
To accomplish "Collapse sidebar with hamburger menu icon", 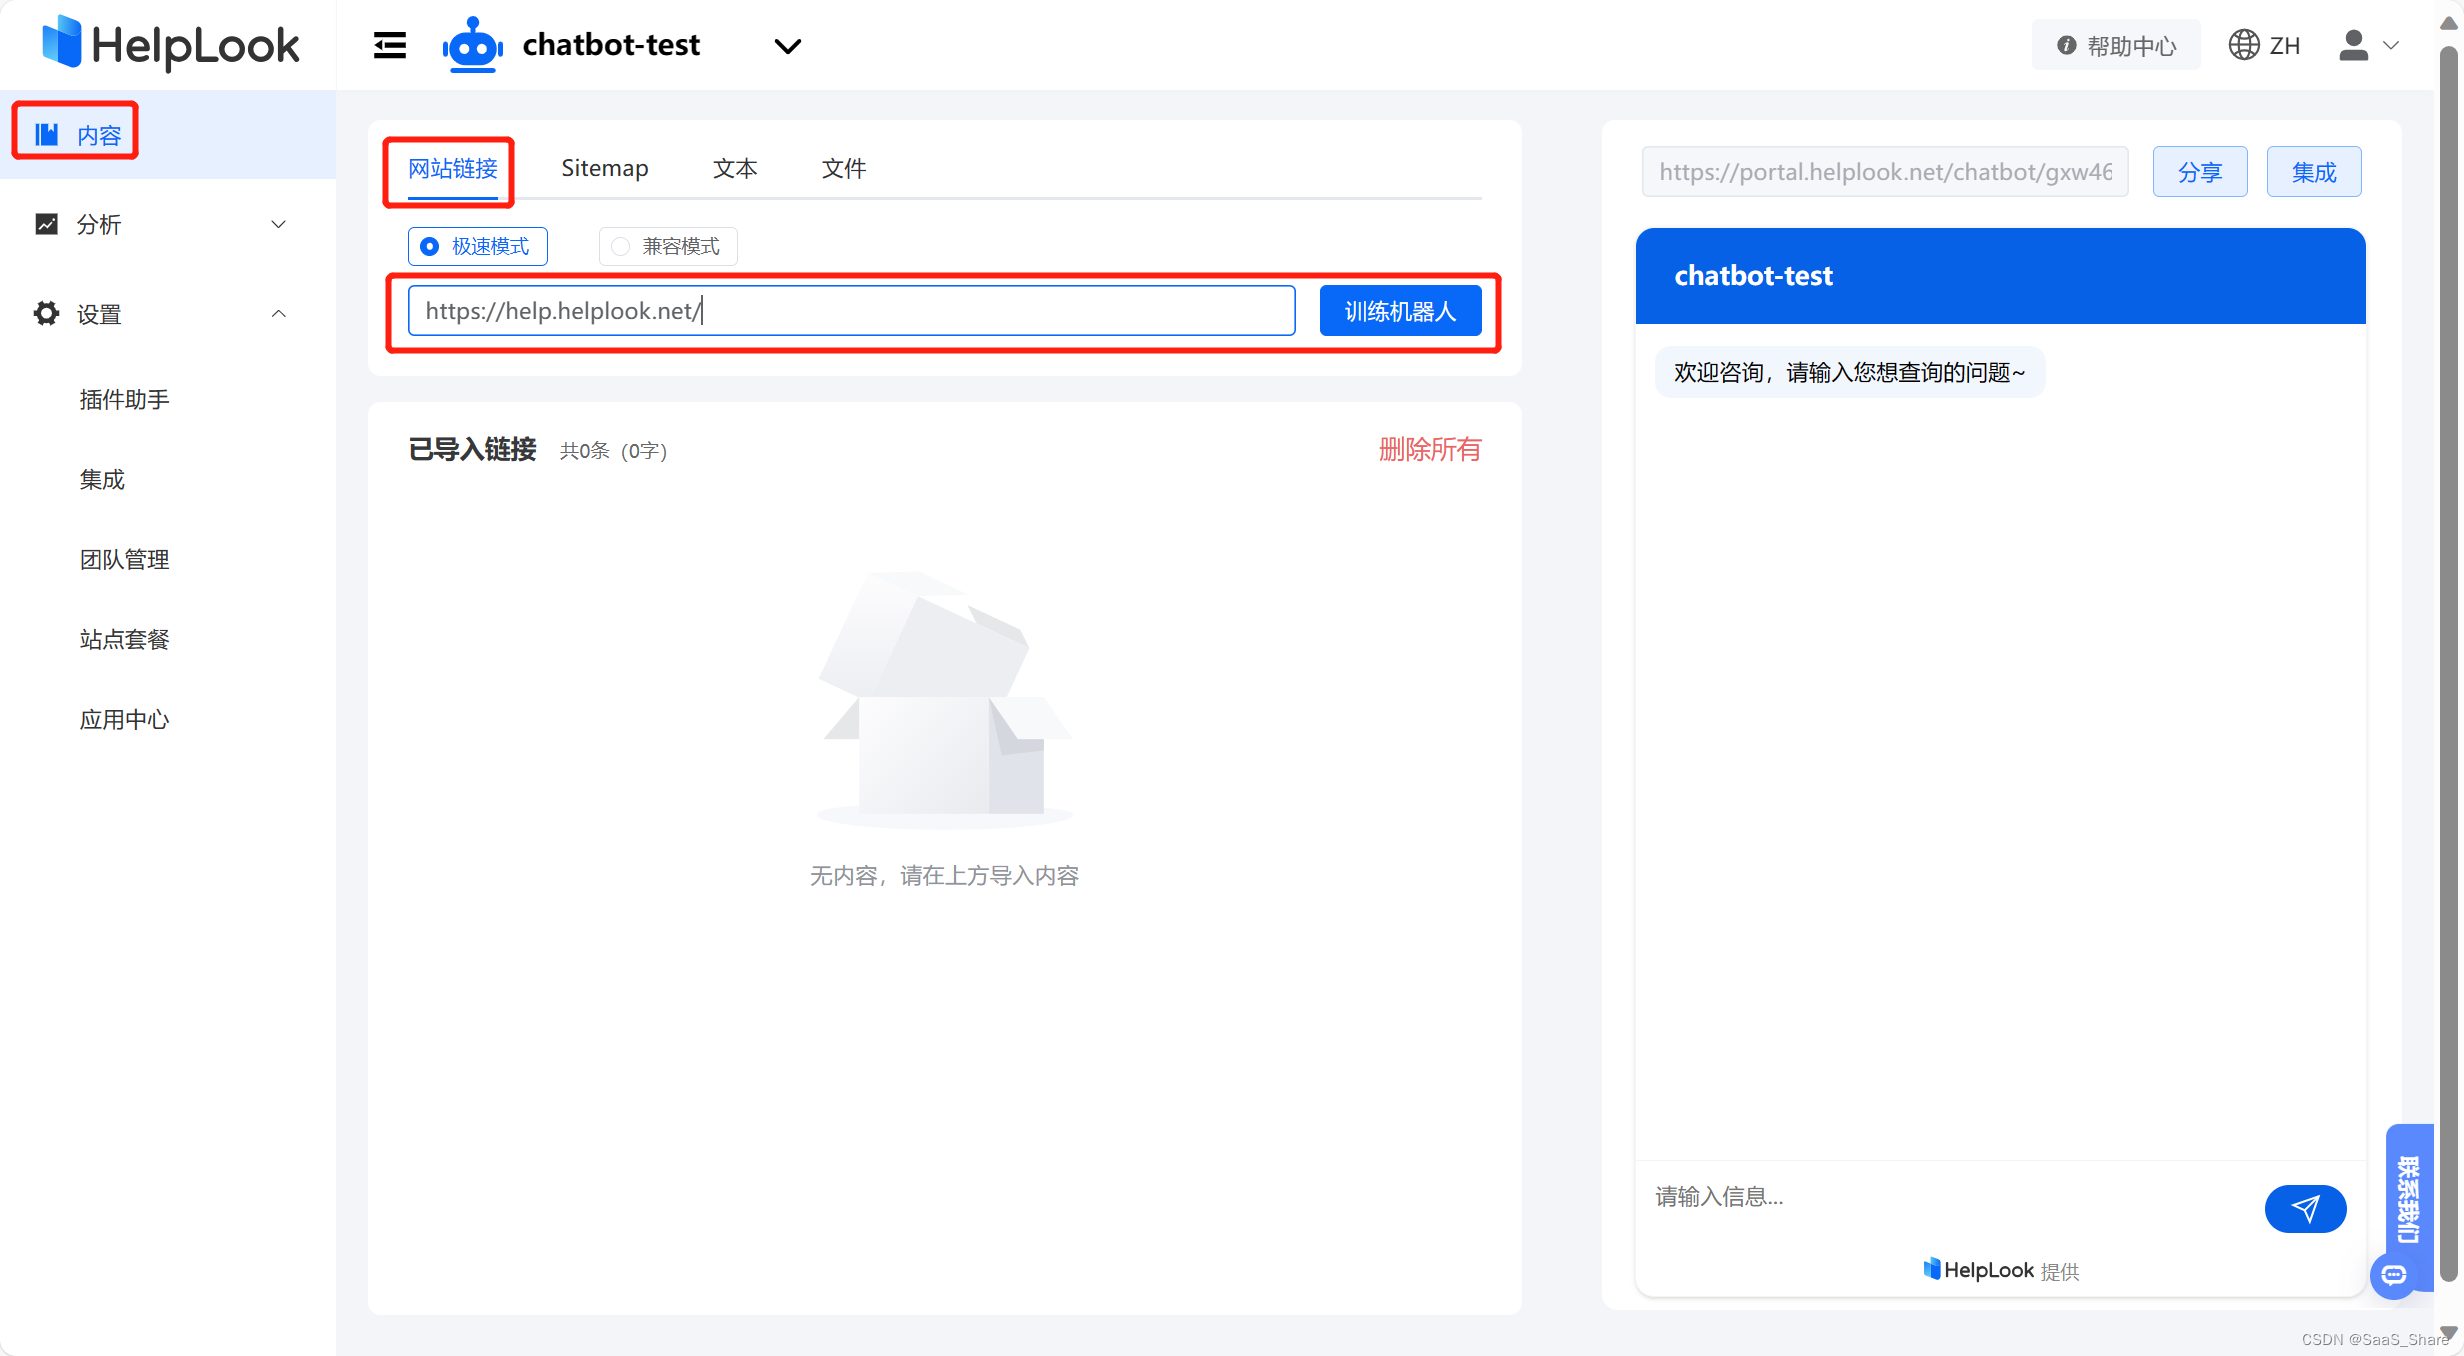I will click(390, 46).
